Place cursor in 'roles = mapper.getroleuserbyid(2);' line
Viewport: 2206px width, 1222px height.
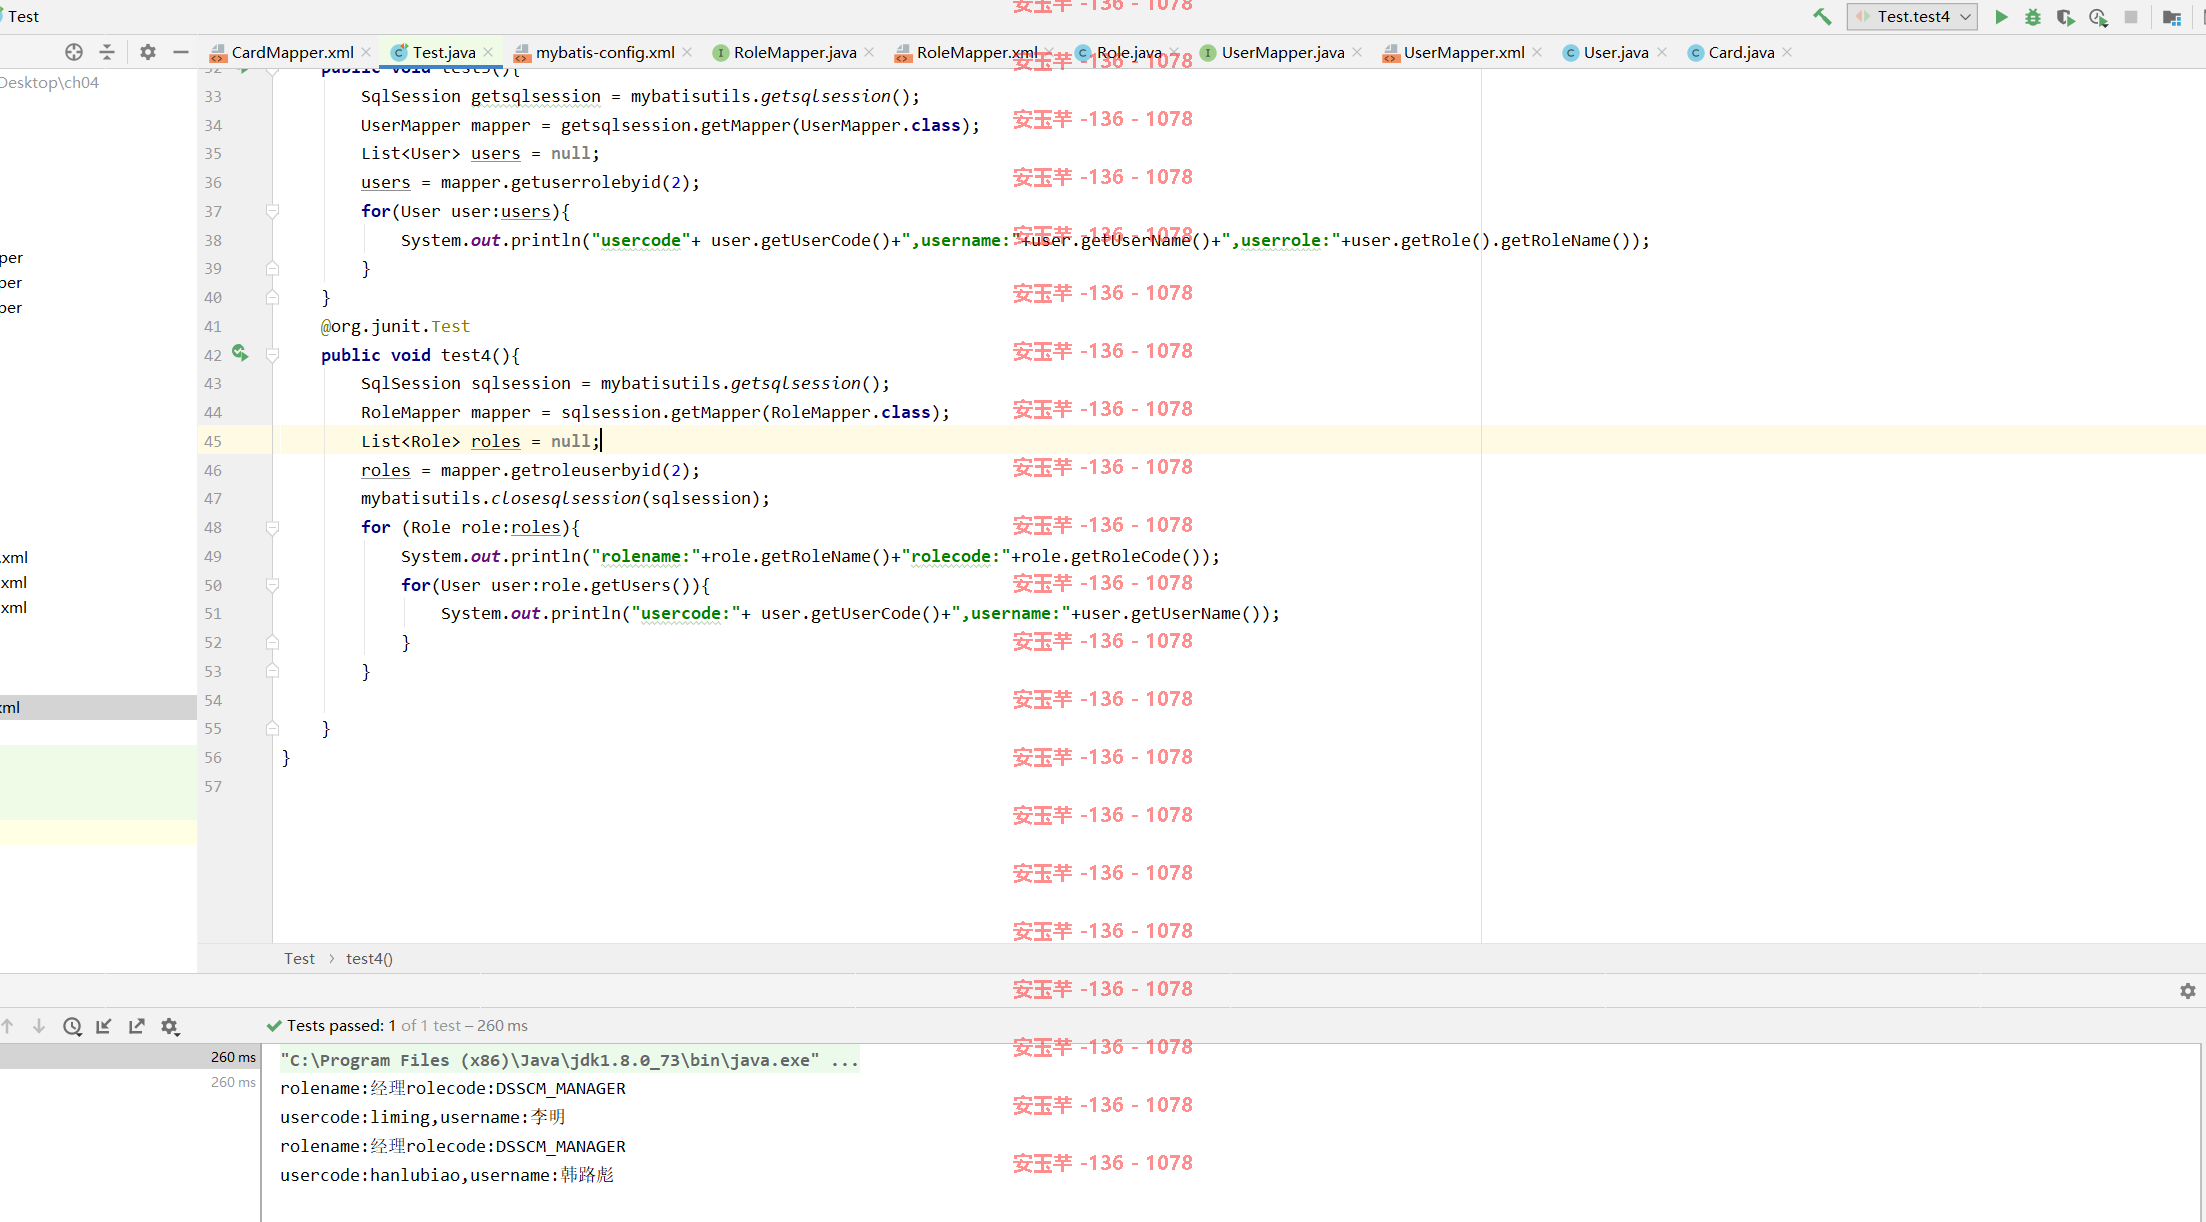(x=530, y=470)
